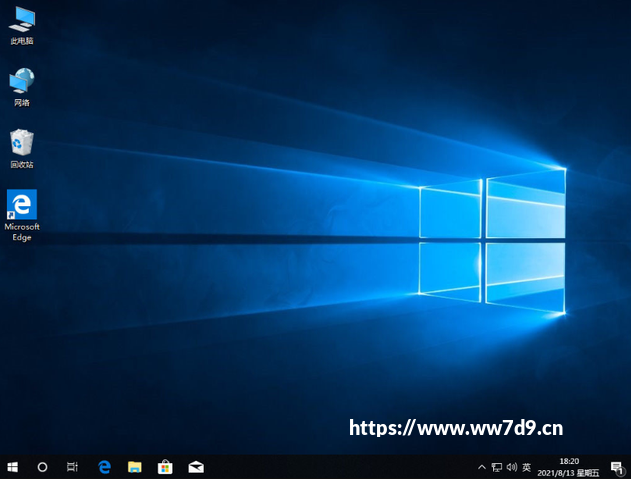Launch Edge from the taskbar
The width and height of the screenshot is (631, 479).
104,467
